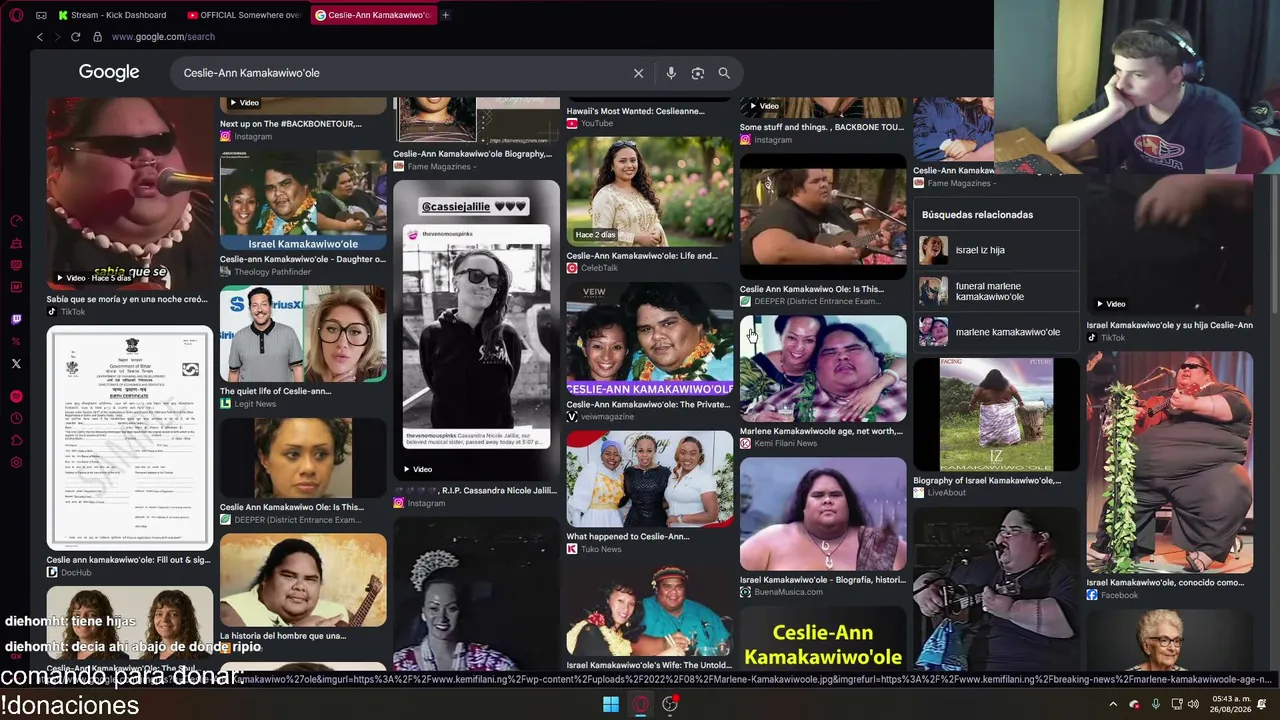Open the Facebook 'conocido como' image result

coord(1169,462)
